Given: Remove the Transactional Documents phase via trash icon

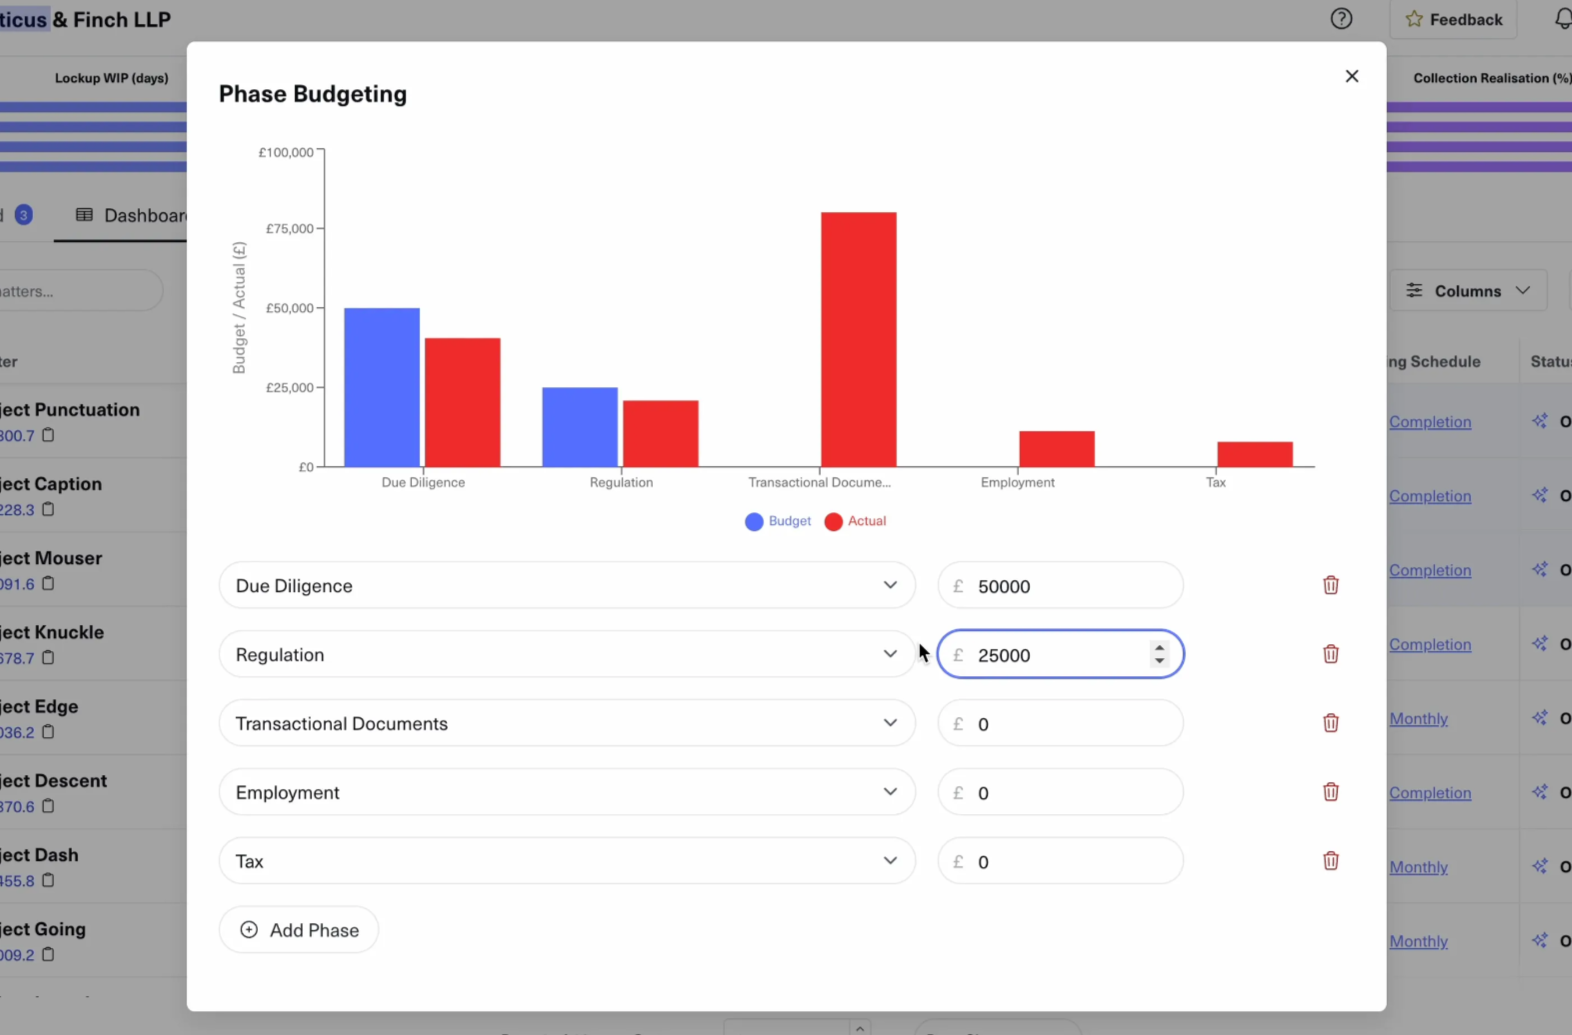Looking at the screenshot, I should (x=1330, y=723).
